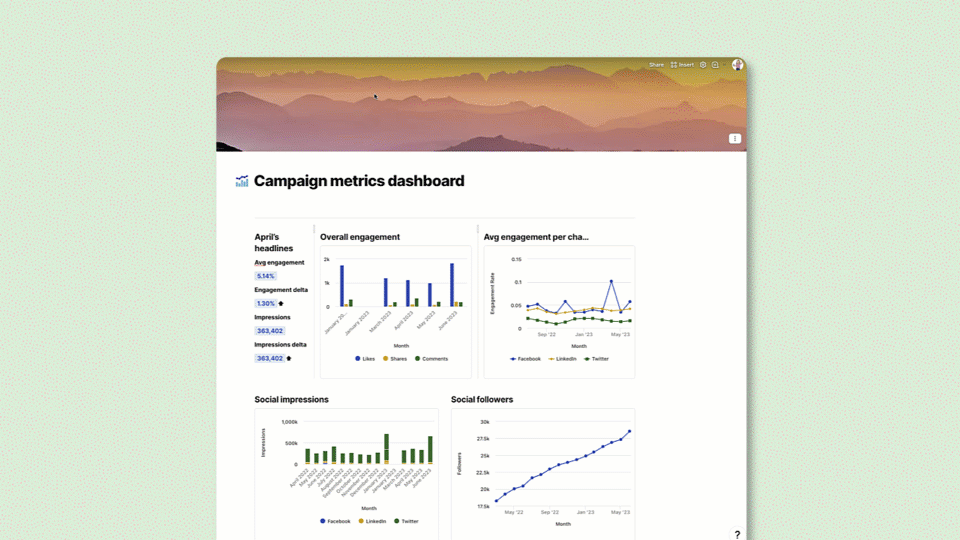Toggle LinkedIn in Avg engagement legend
Image resolution: width=960 pixels, height=540 pixels.
coord(563,359)
